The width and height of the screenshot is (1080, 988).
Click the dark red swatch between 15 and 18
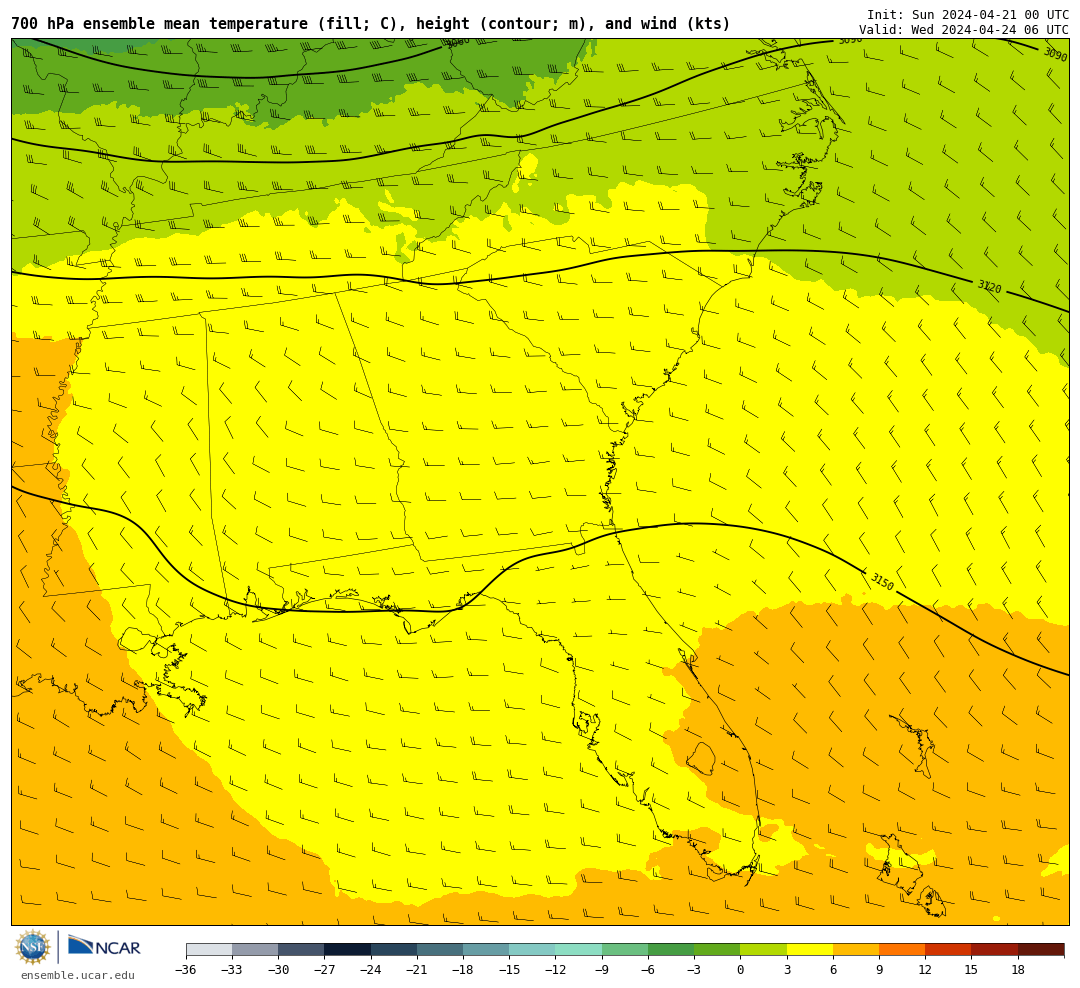[994, 950]
